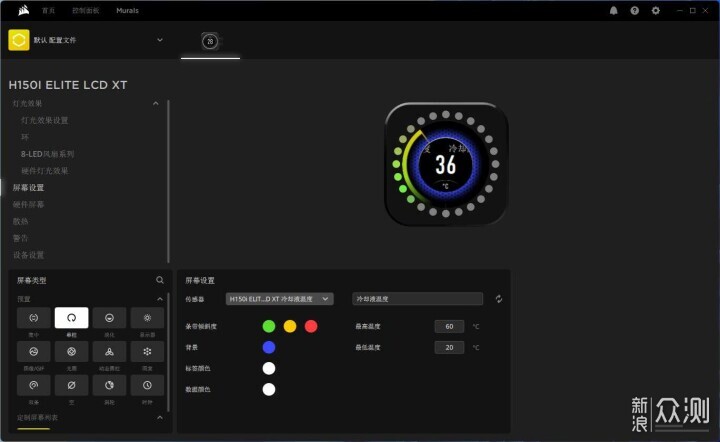Click the yellow gradient color swatch
720x442 pixels.
click(290, 326)
